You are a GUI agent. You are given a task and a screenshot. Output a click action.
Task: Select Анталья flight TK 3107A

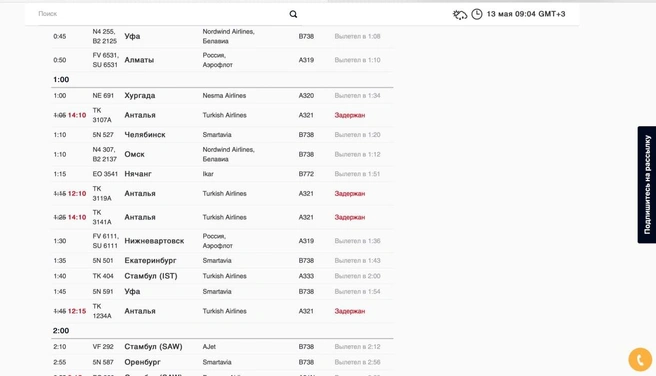(x=222, y=115)
